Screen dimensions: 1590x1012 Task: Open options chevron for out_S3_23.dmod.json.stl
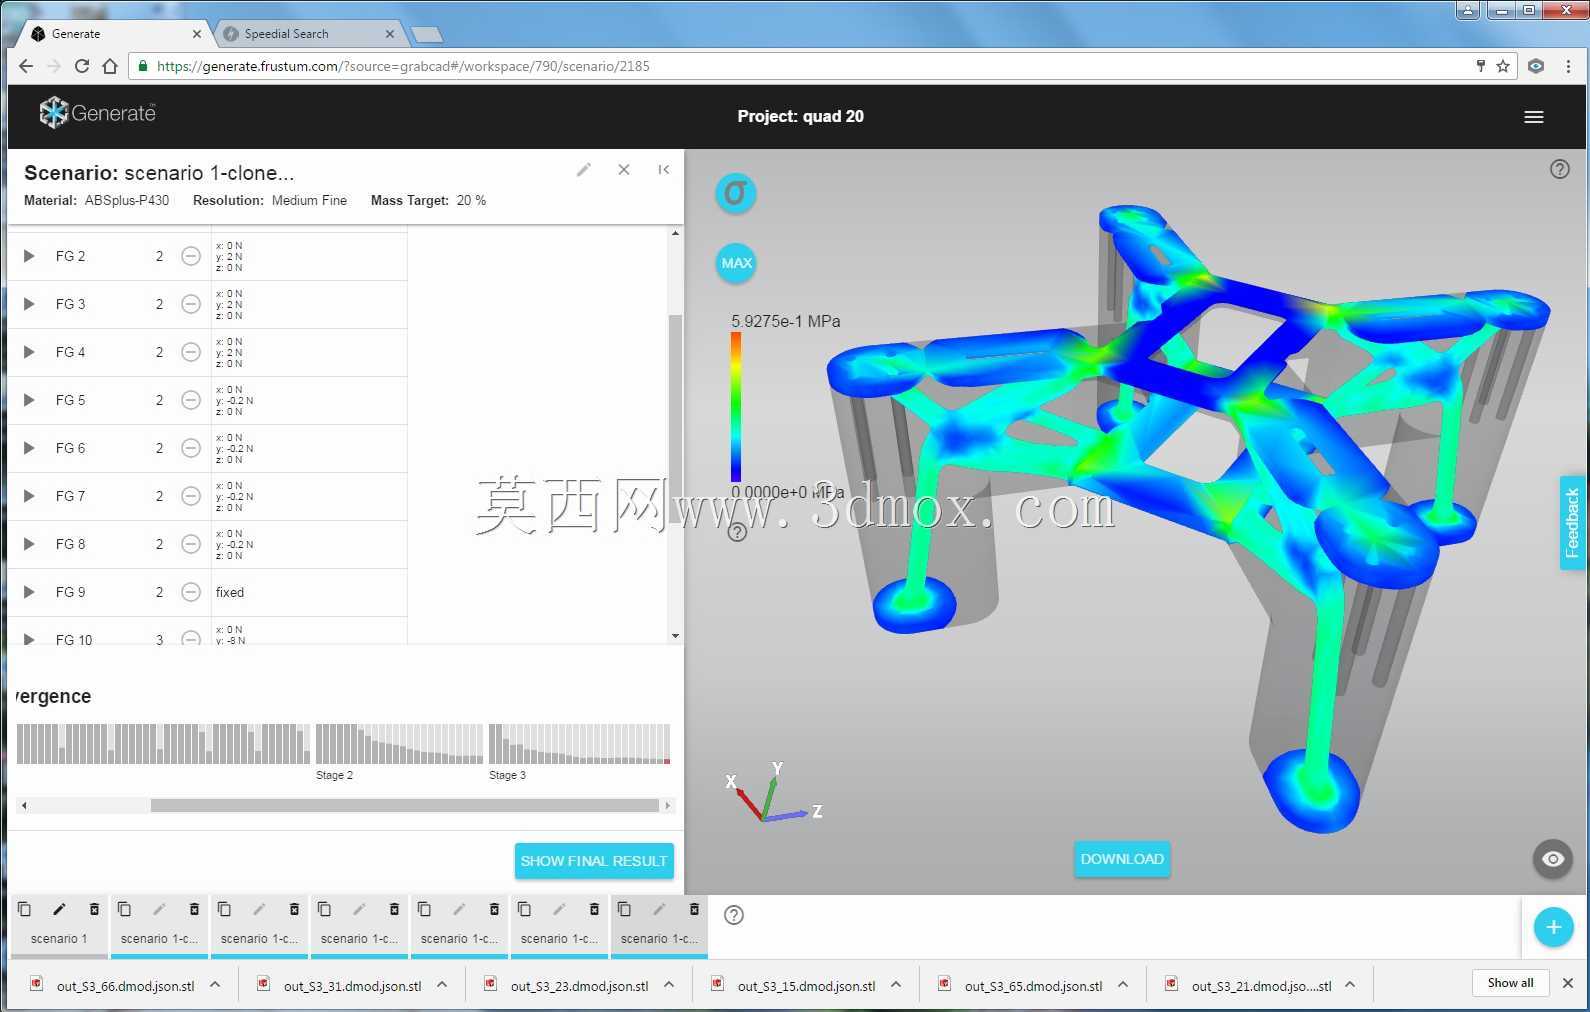coord(669,985)
